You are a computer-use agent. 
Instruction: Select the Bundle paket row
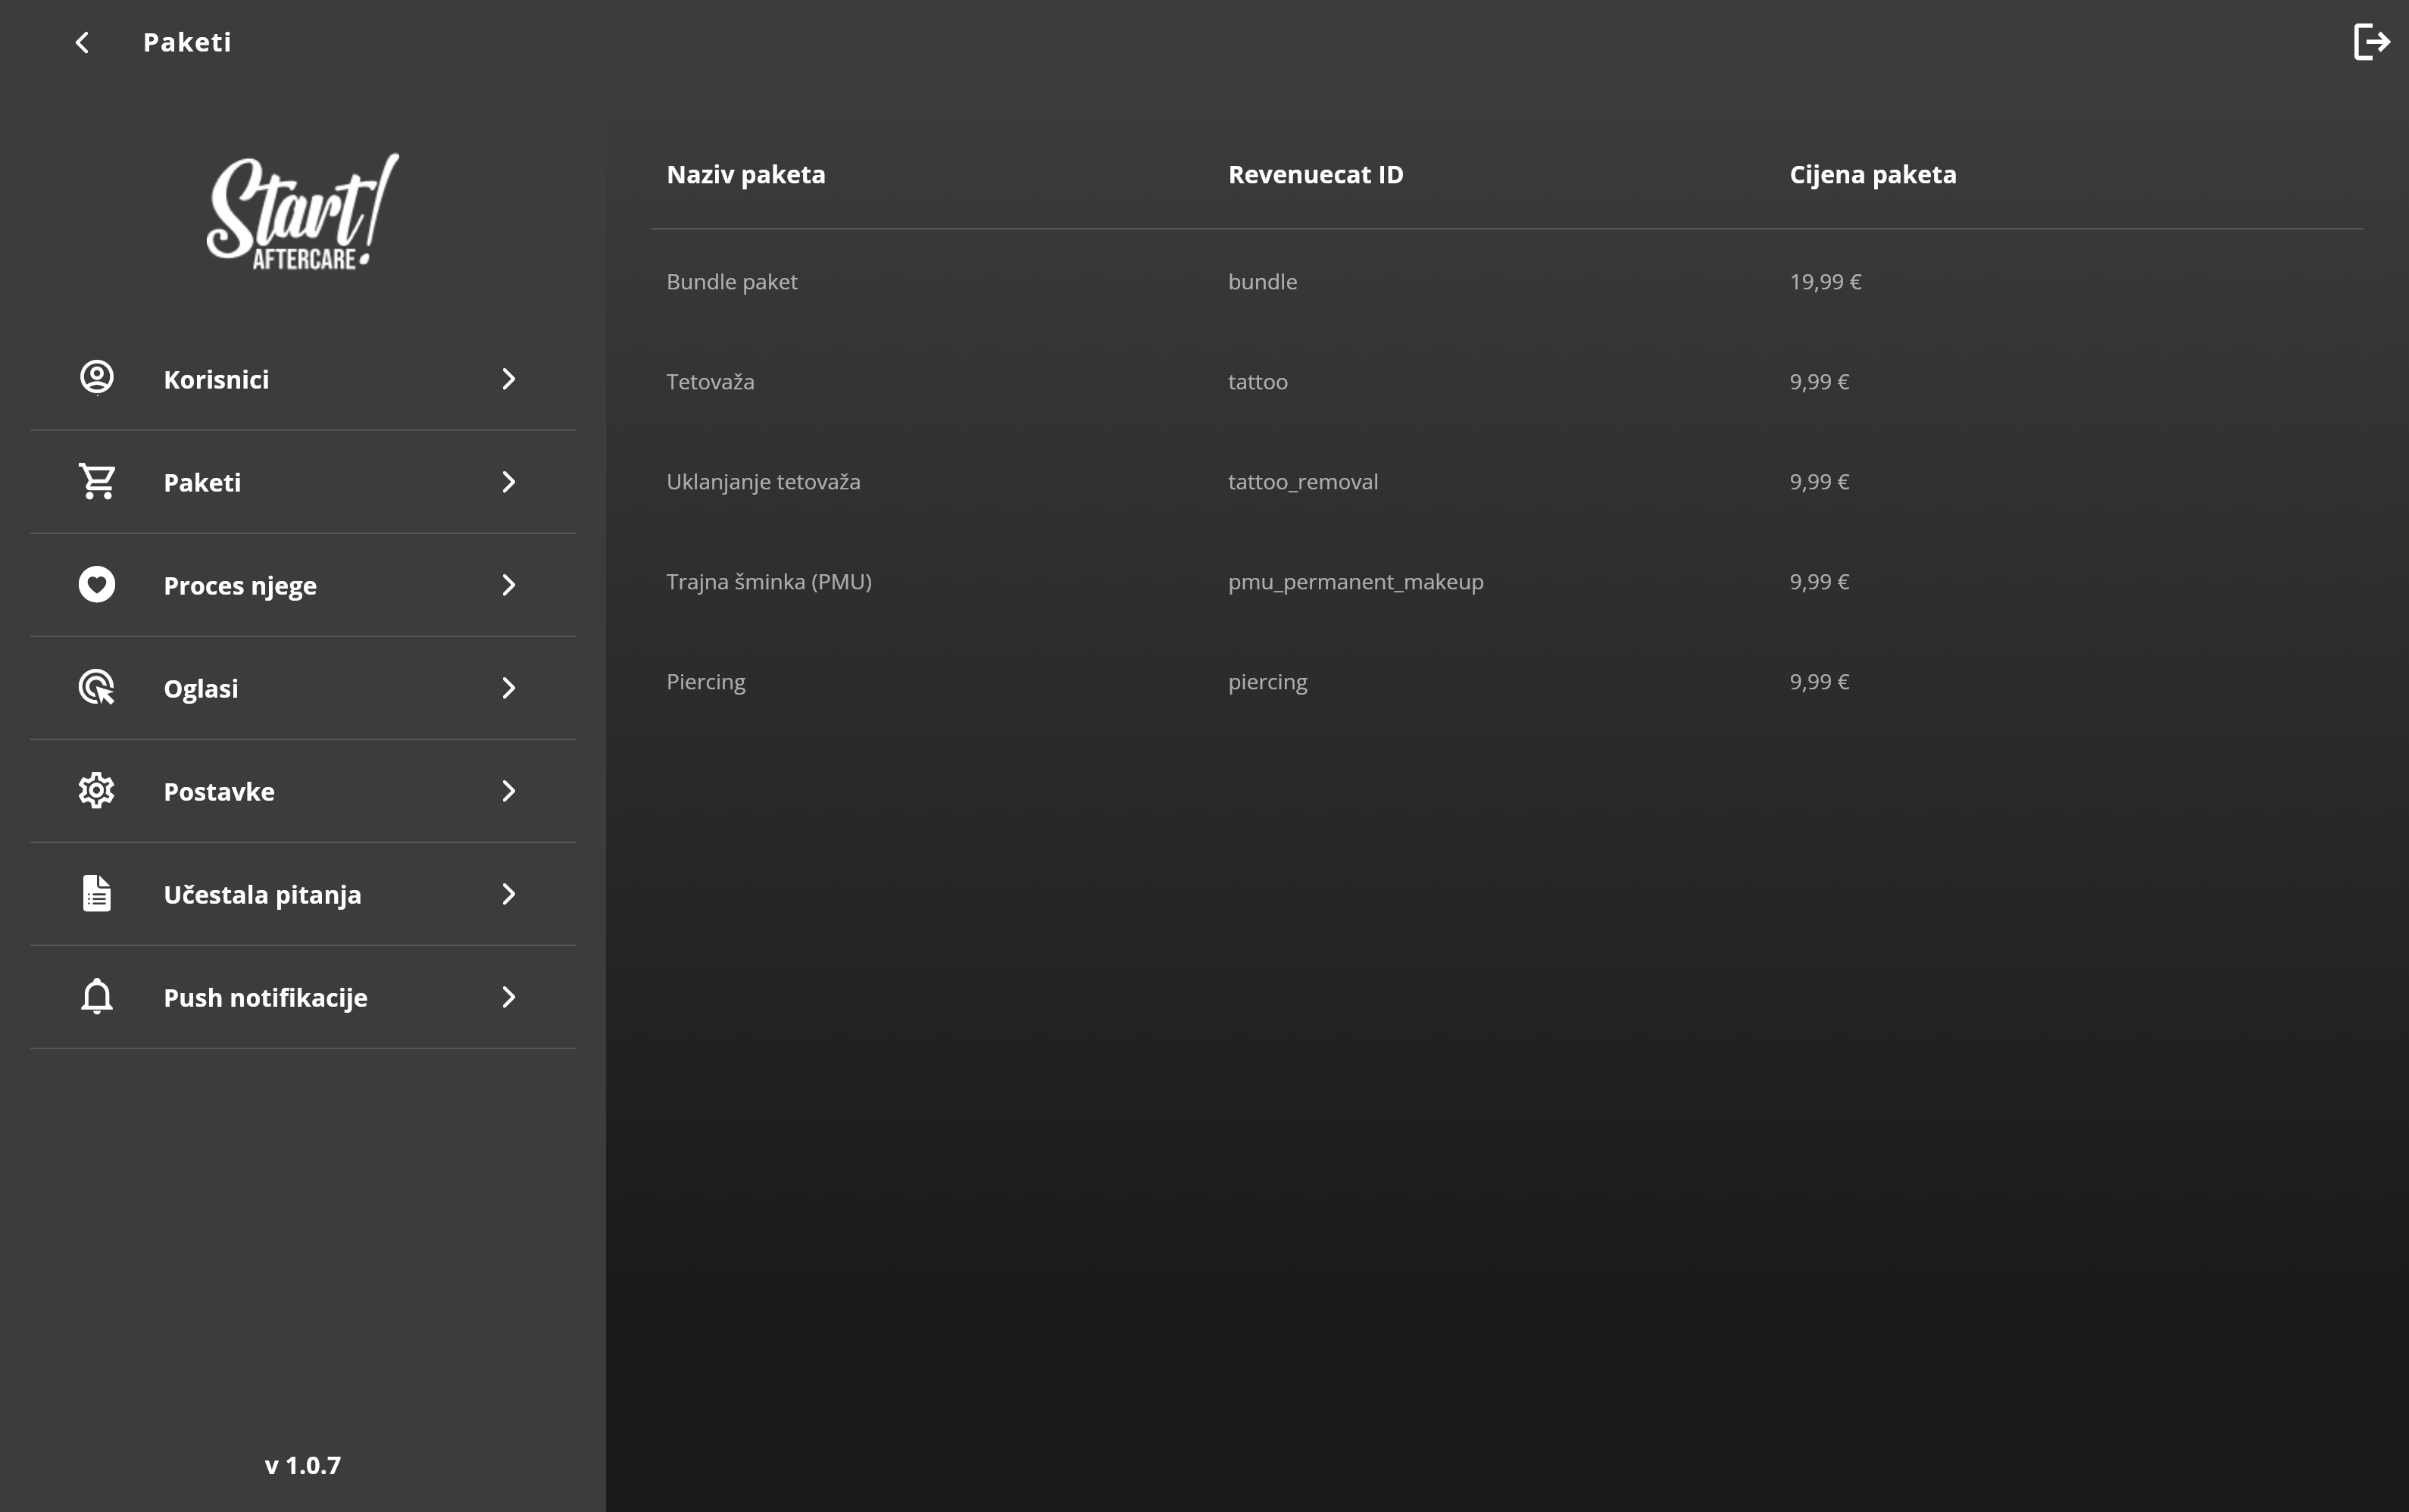[732, 282]
